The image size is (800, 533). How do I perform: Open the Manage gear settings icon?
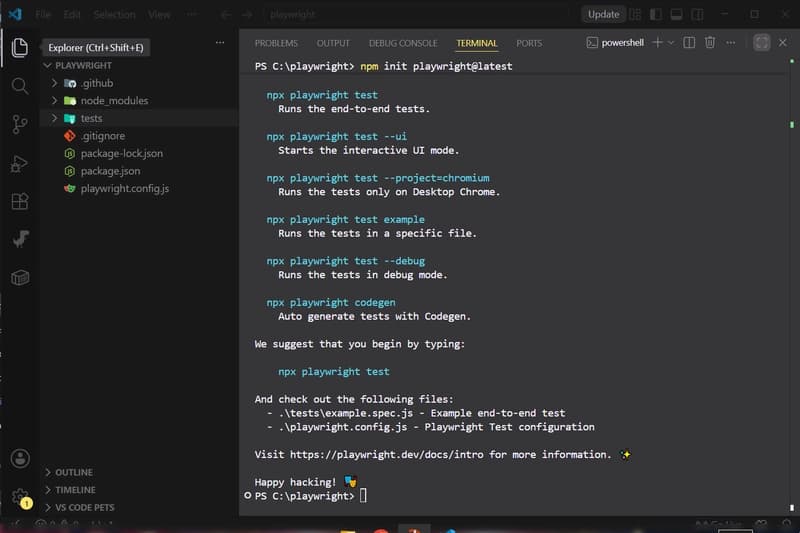pyautogui.click(x=20, y=497)
